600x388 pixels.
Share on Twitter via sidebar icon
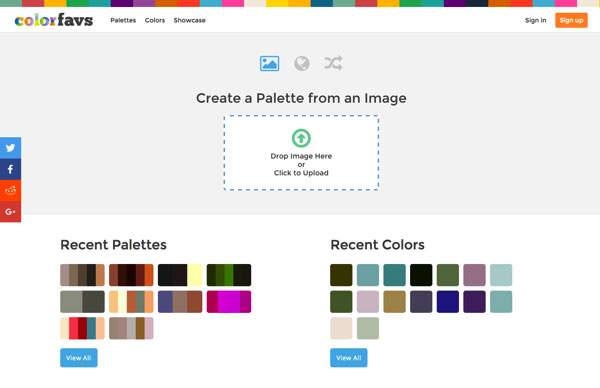coord(10,148)
